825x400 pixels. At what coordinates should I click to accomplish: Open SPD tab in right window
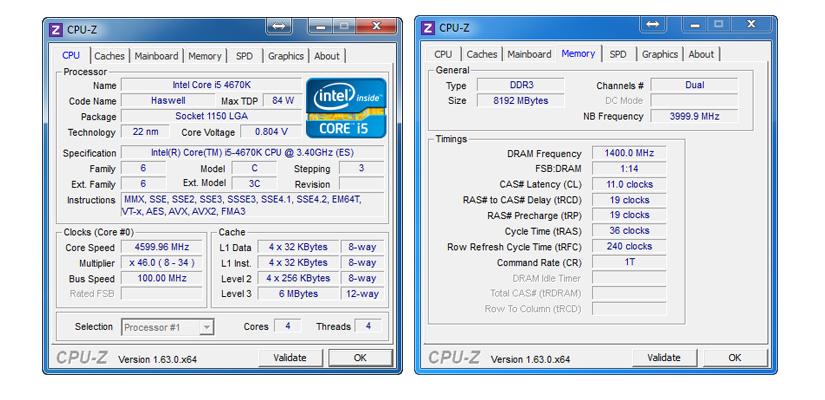(618, 54)
